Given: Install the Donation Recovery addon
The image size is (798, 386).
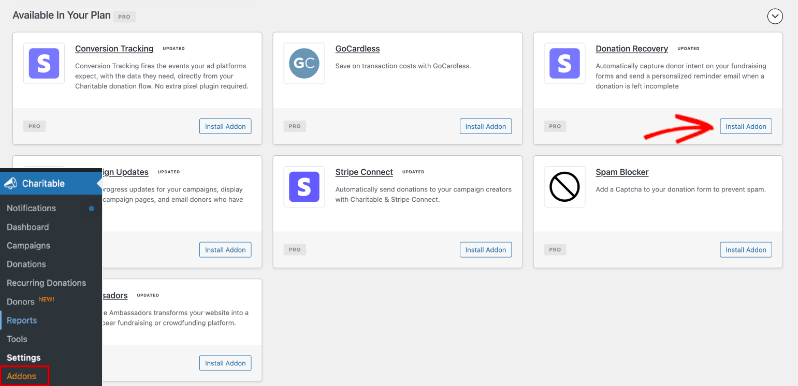Looking at the screenshot, I should click(x=746, y=126).
